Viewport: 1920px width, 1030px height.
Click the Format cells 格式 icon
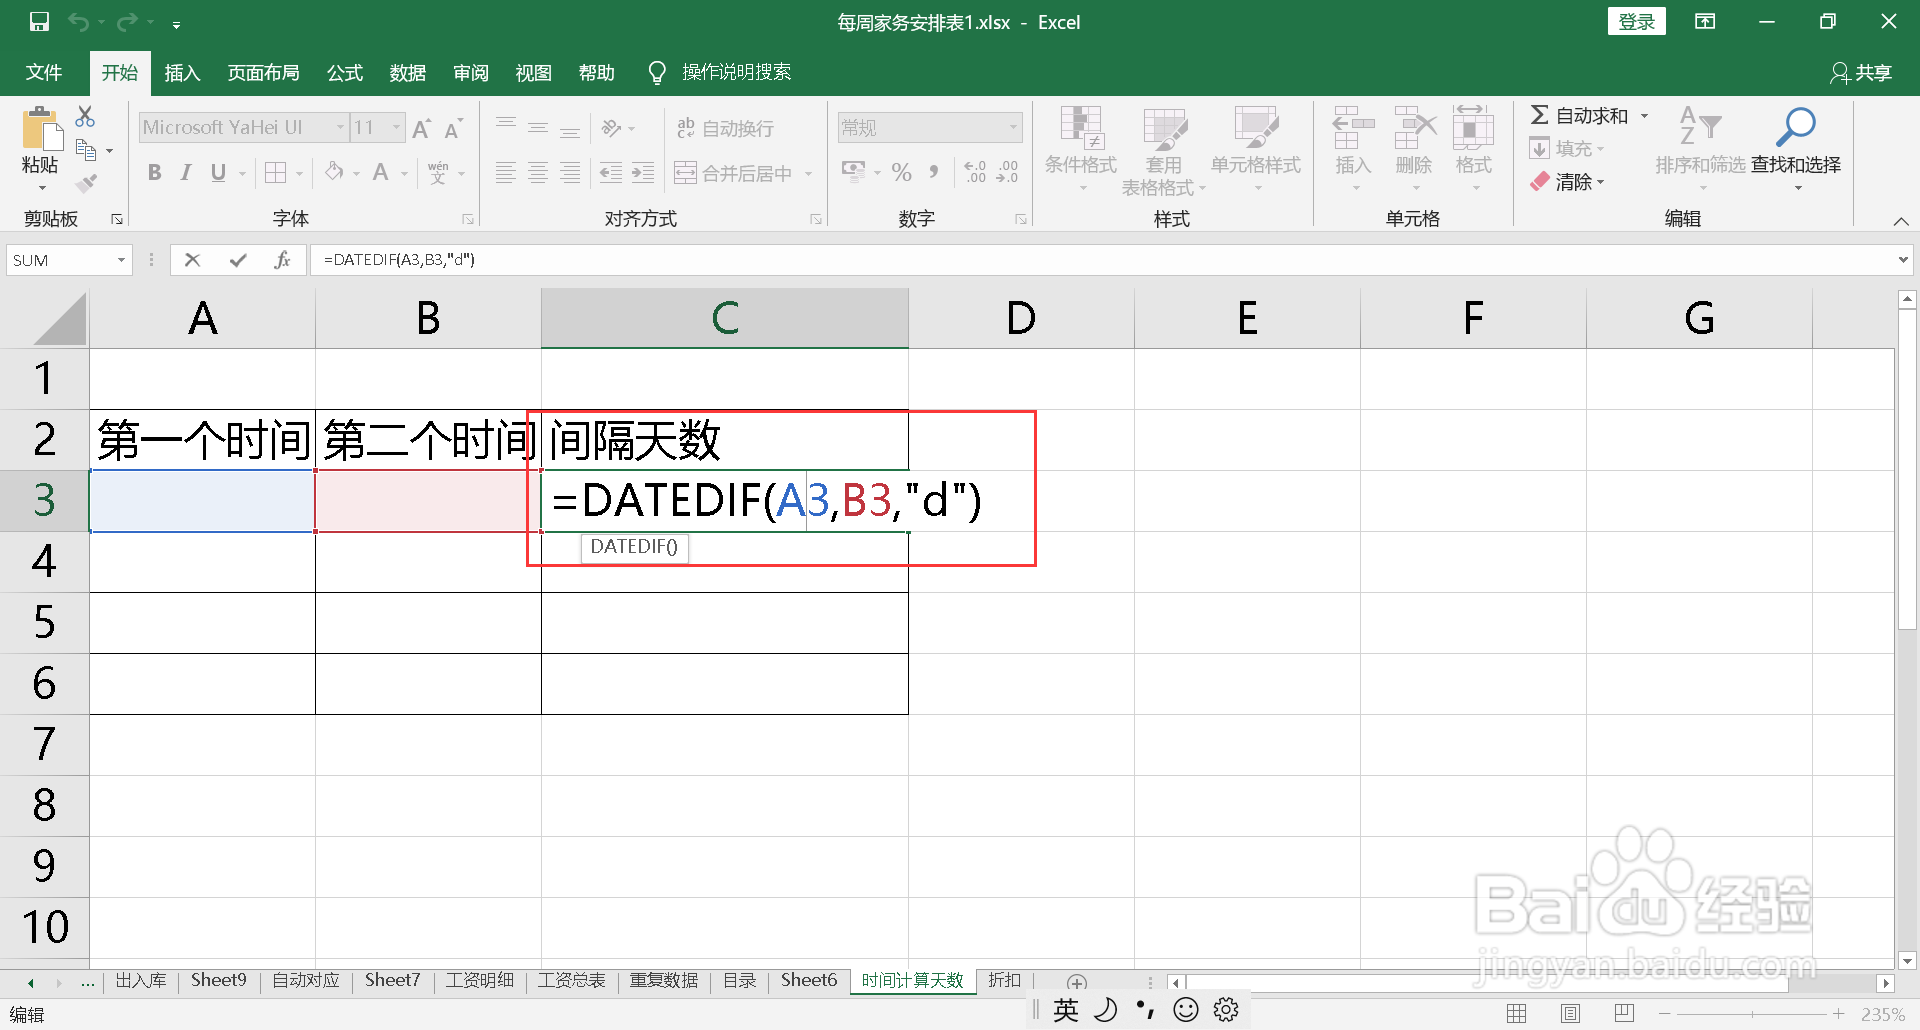tap(1473, 127)
